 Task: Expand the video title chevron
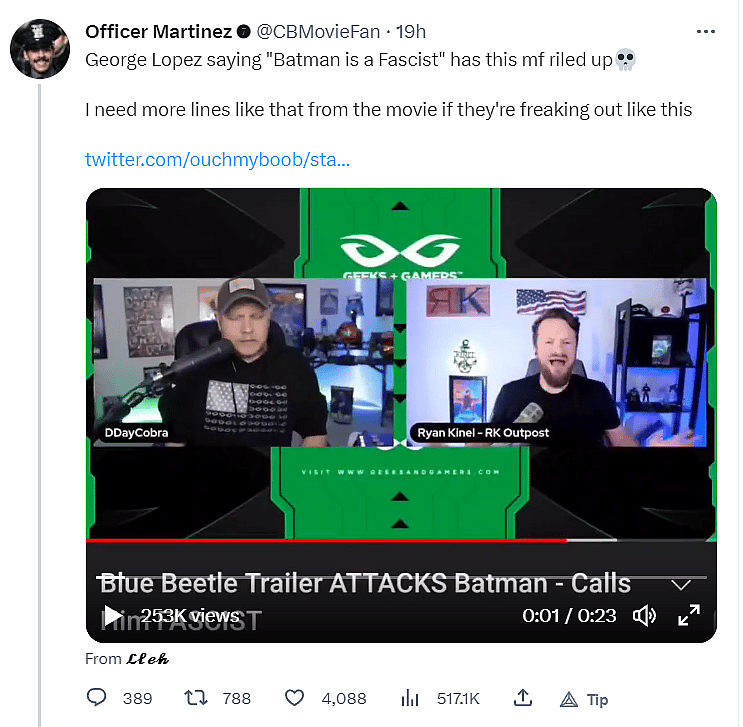point(681,584)
